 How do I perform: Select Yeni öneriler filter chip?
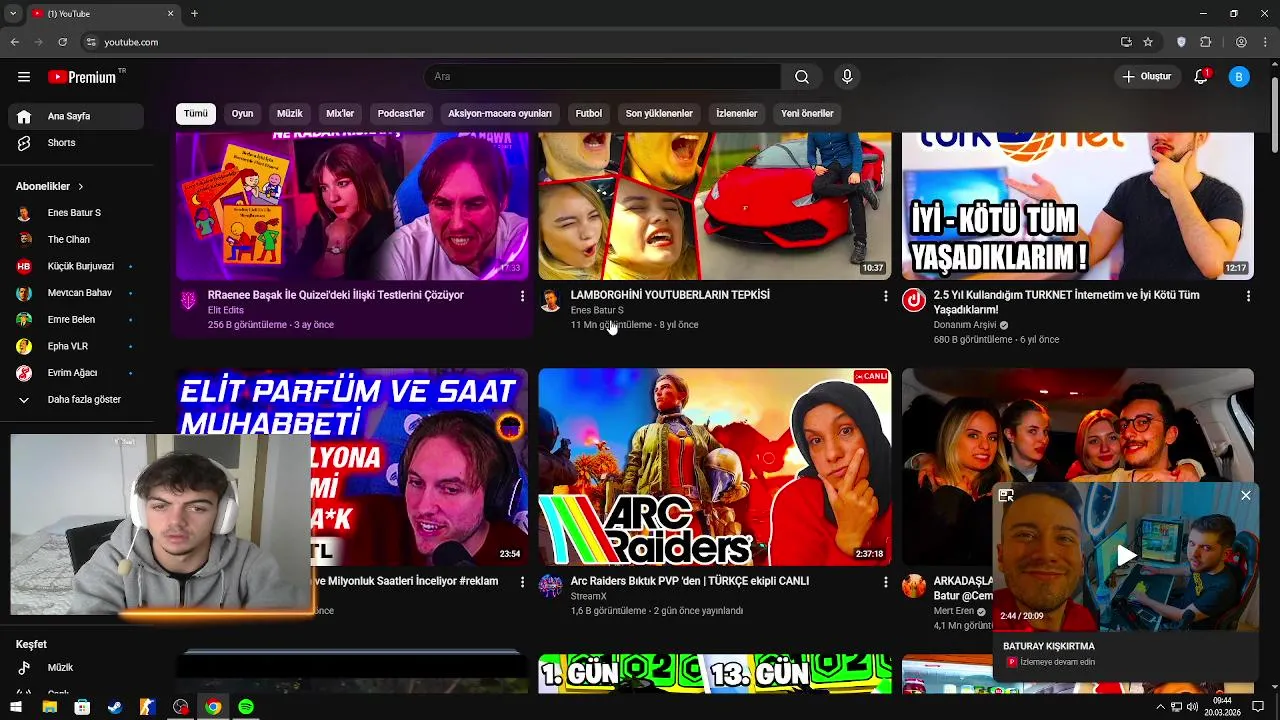[x=807, y=114]
